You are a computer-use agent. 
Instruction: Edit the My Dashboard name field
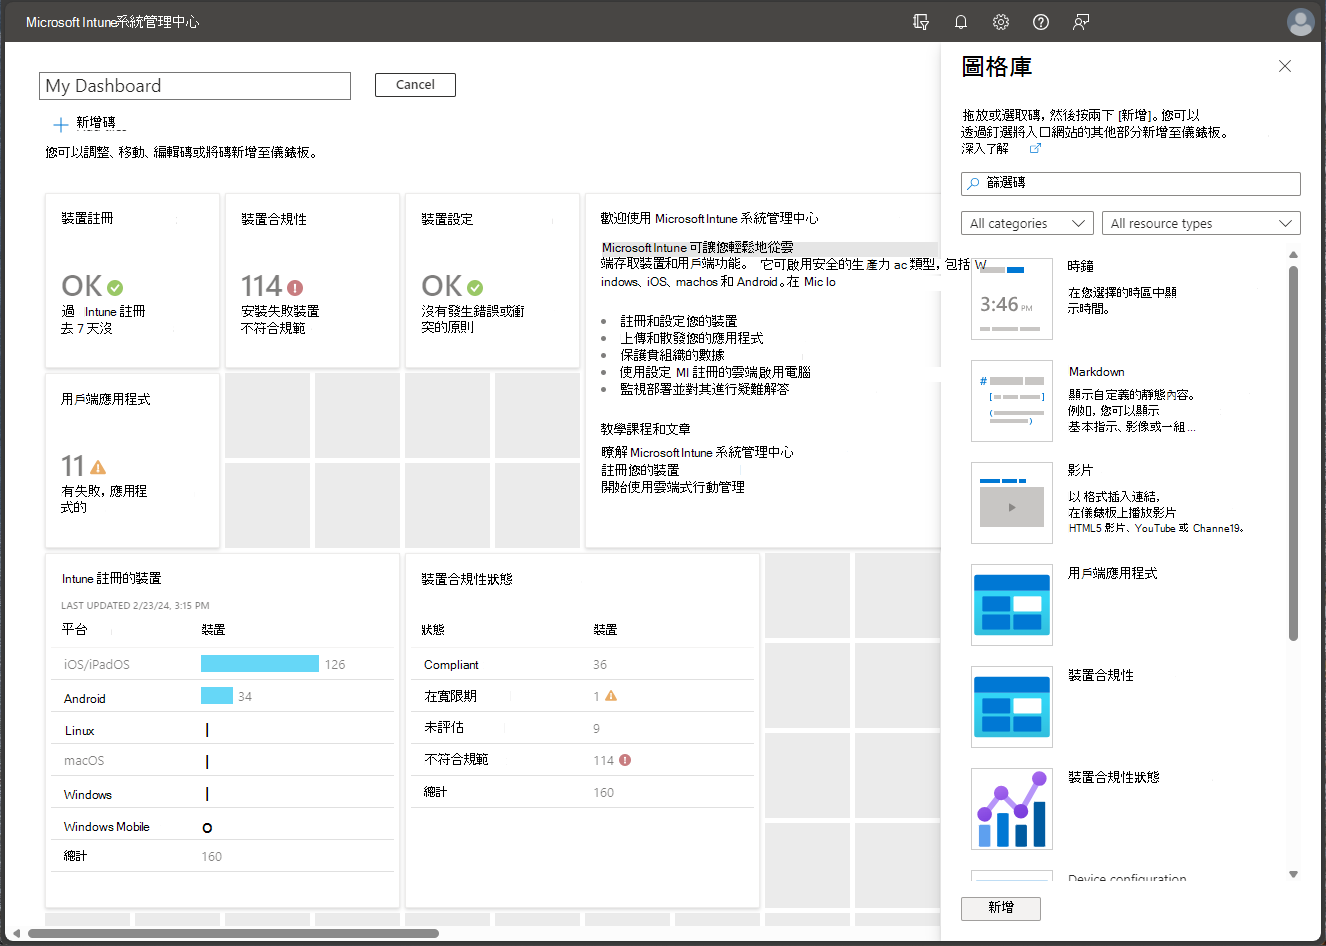pos(195,86)
